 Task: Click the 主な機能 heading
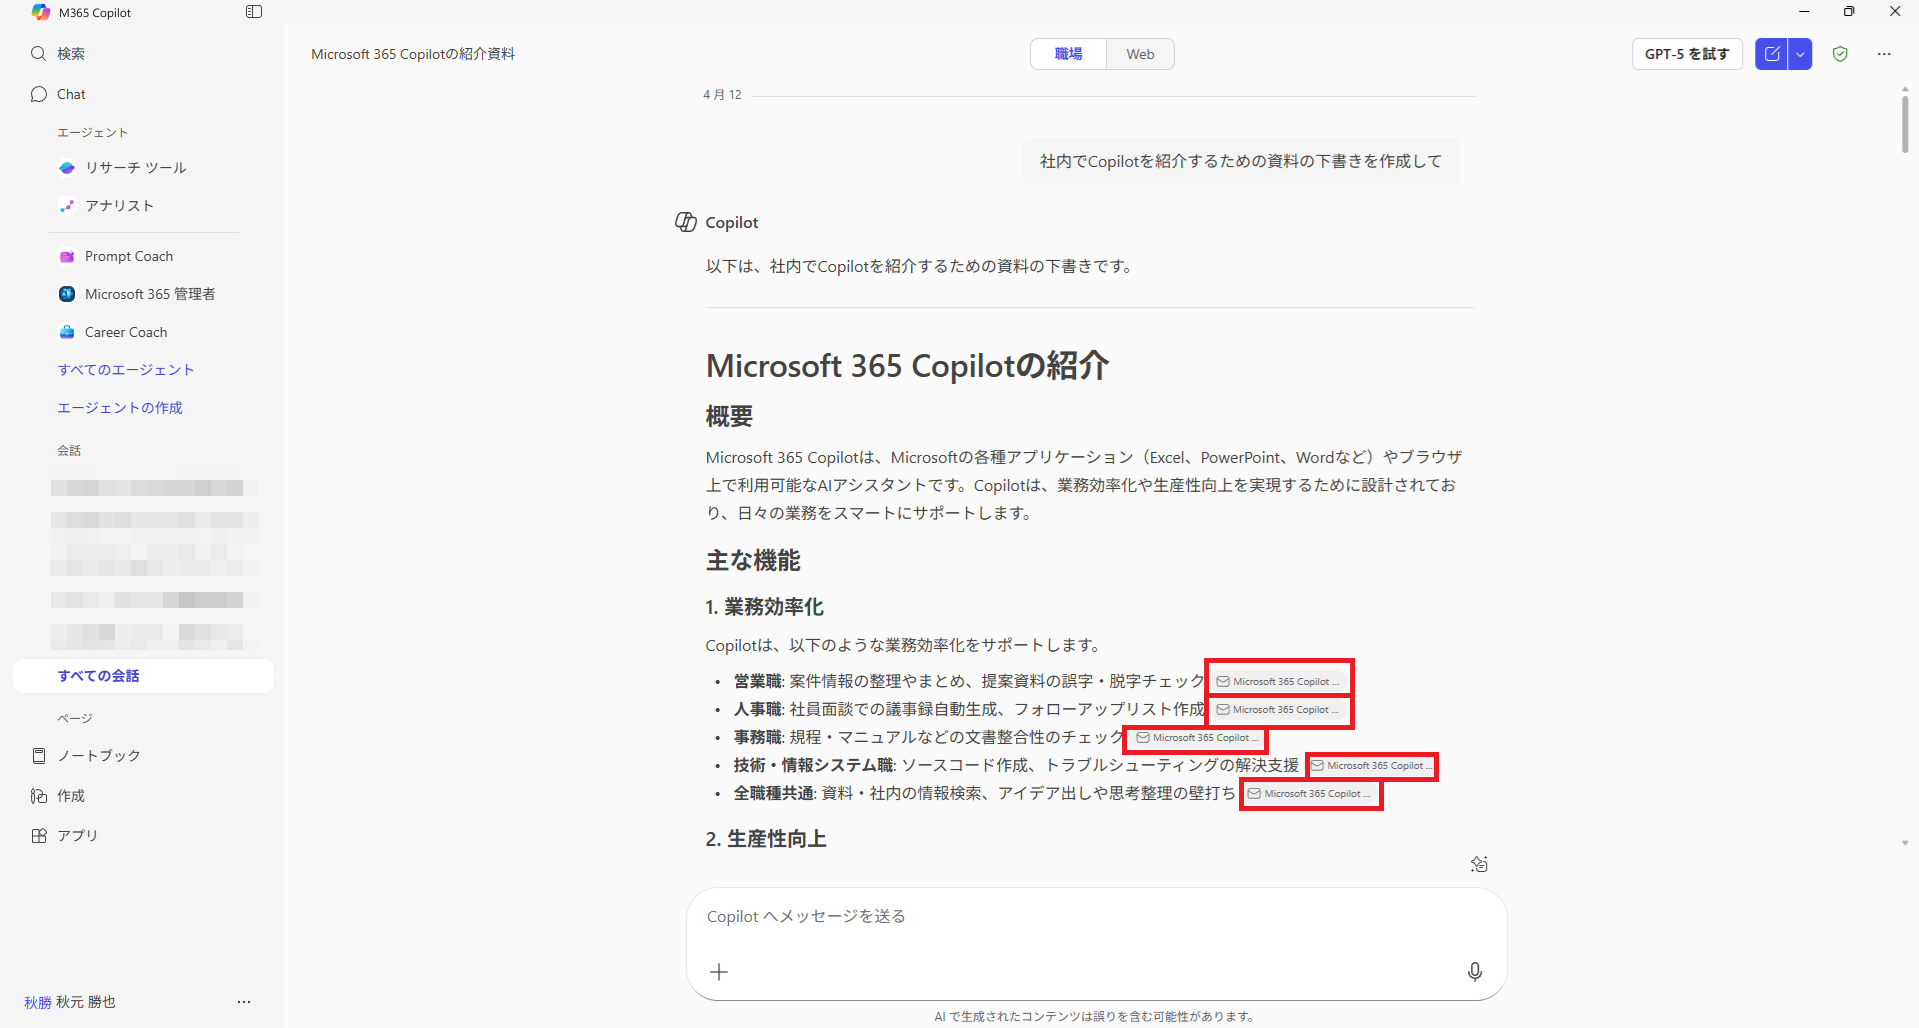753,560
